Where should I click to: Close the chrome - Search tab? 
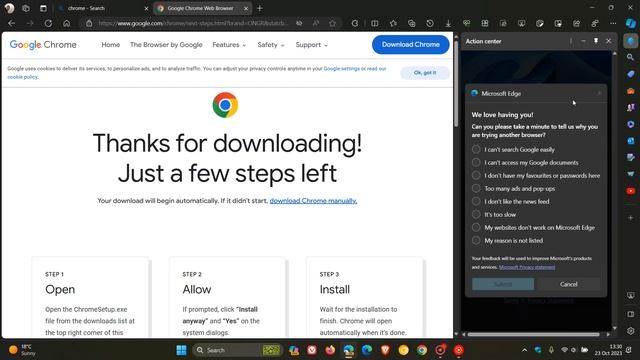coord(147,8)
